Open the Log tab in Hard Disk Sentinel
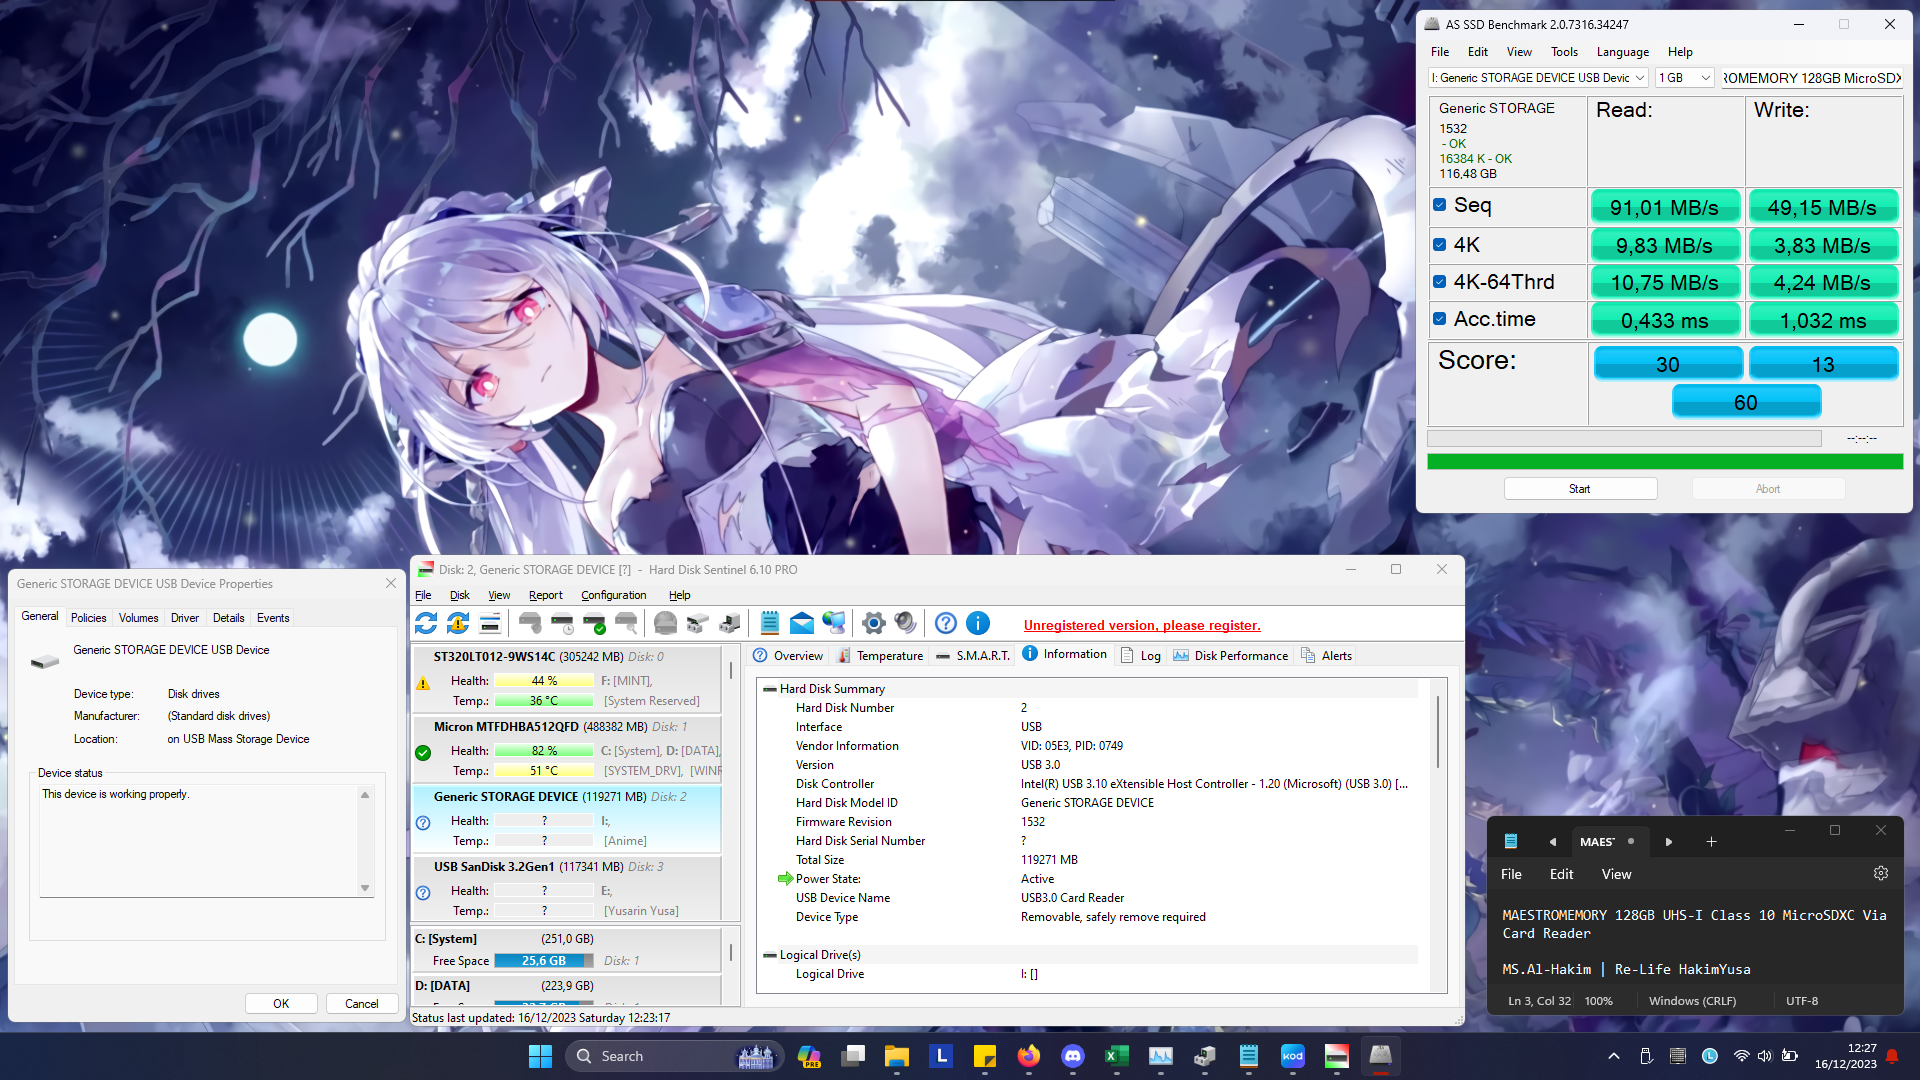1920x1080 pixels. [1141, 656]
